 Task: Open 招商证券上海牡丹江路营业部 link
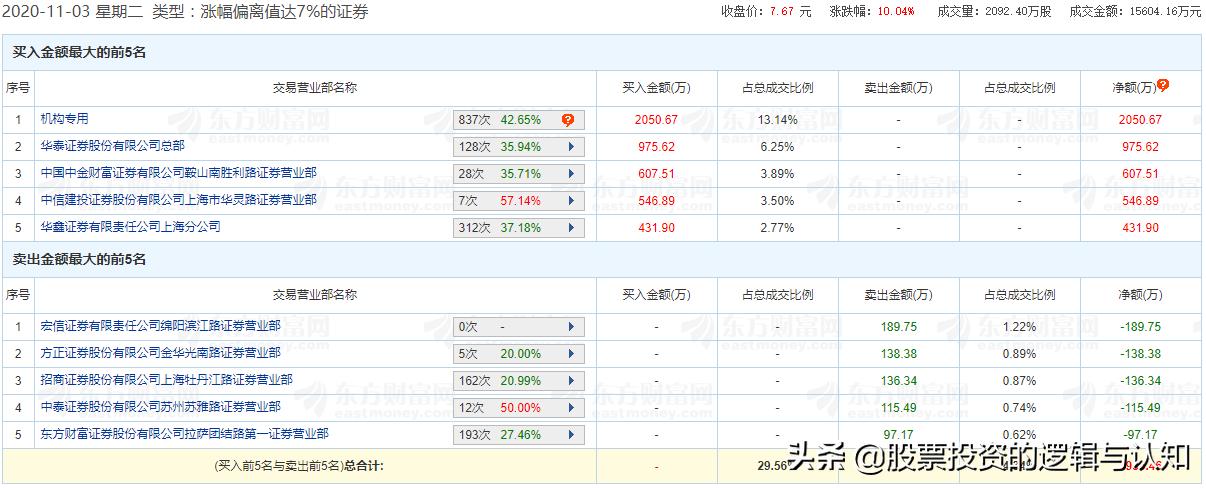(x=166, y=380)
